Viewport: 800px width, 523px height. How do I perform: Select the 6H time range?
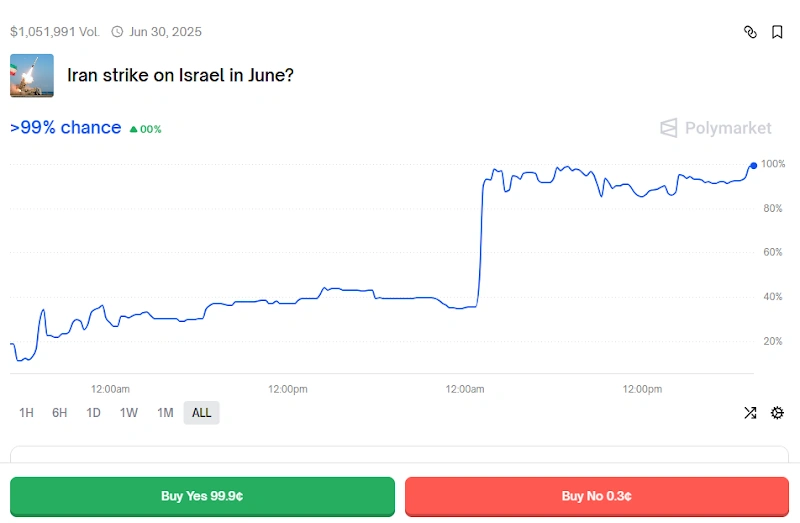pyautogui.click(x=60, y=413)
